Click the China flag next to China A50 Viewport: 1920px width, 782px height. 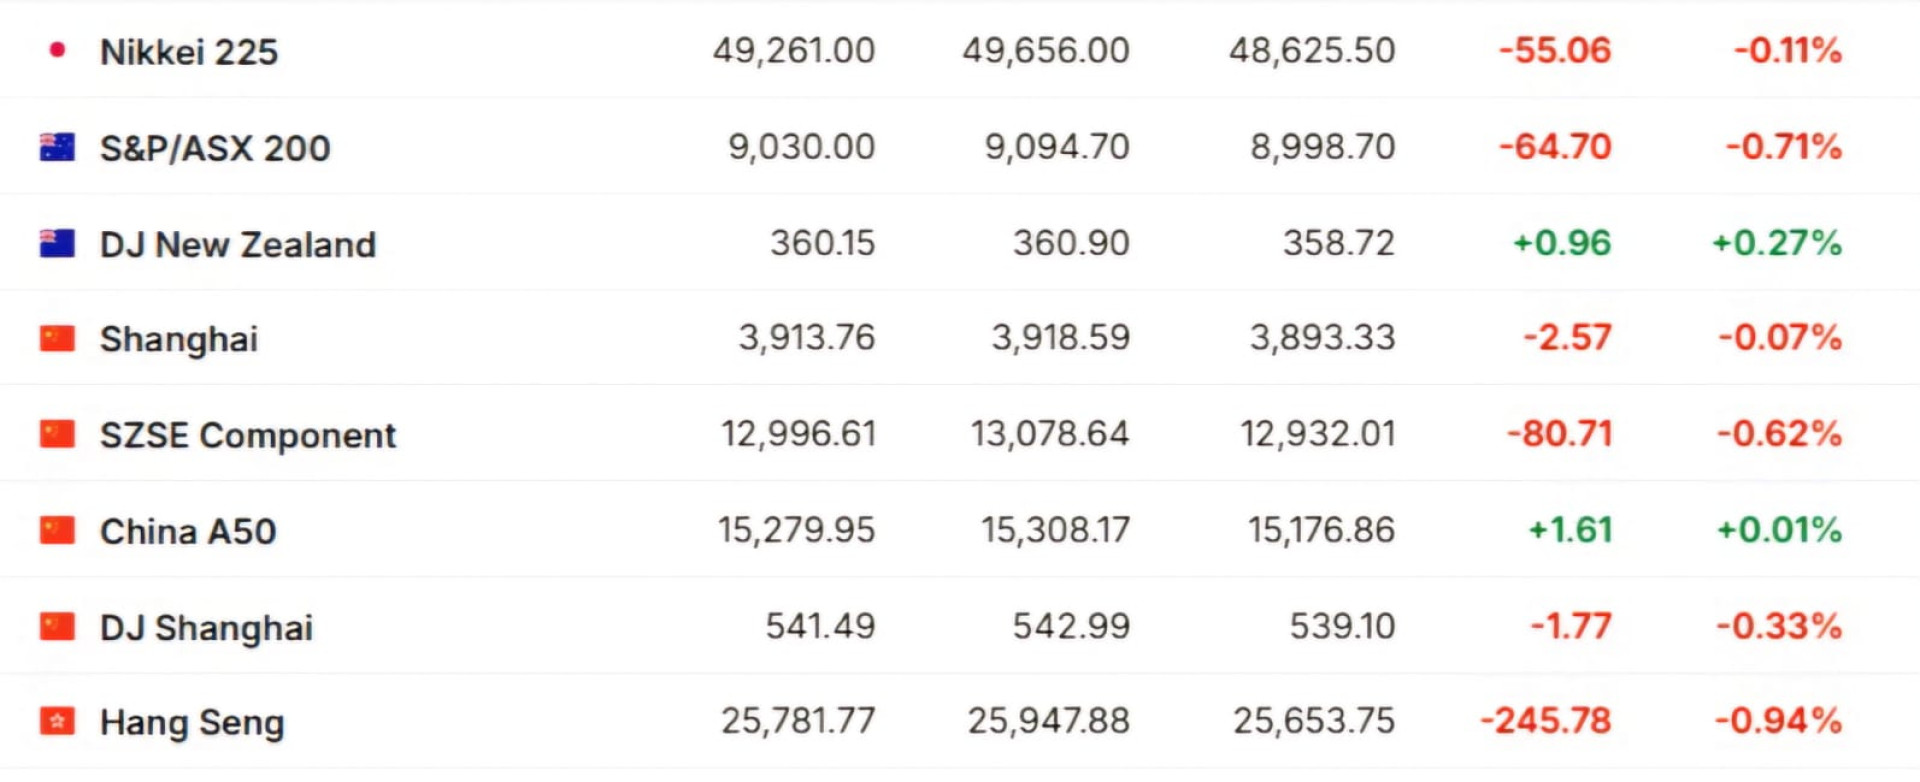click(x=57, y=530)
